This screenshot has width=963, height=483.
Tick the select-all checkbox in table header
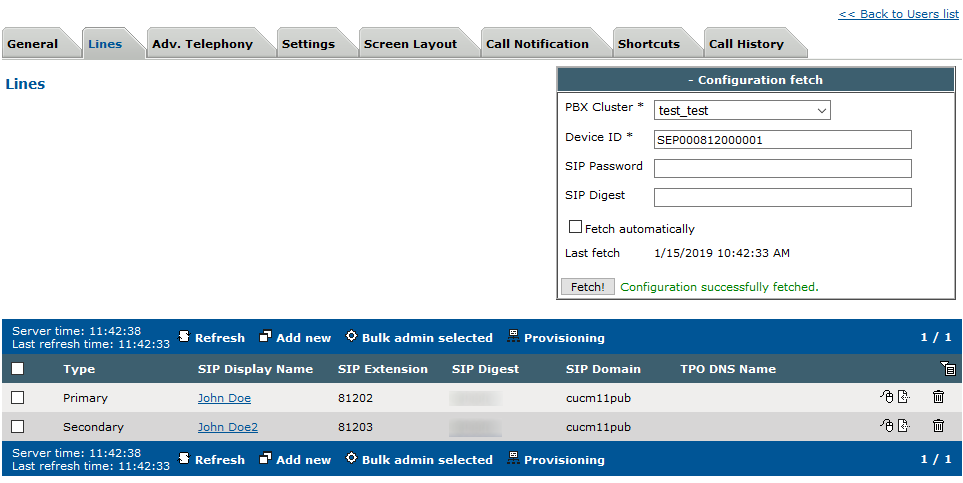18,369
